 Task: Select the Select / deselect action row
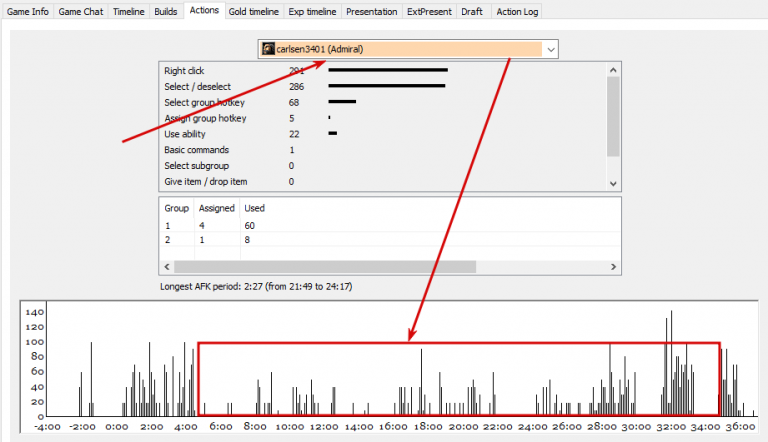click(x=383, y=87)
